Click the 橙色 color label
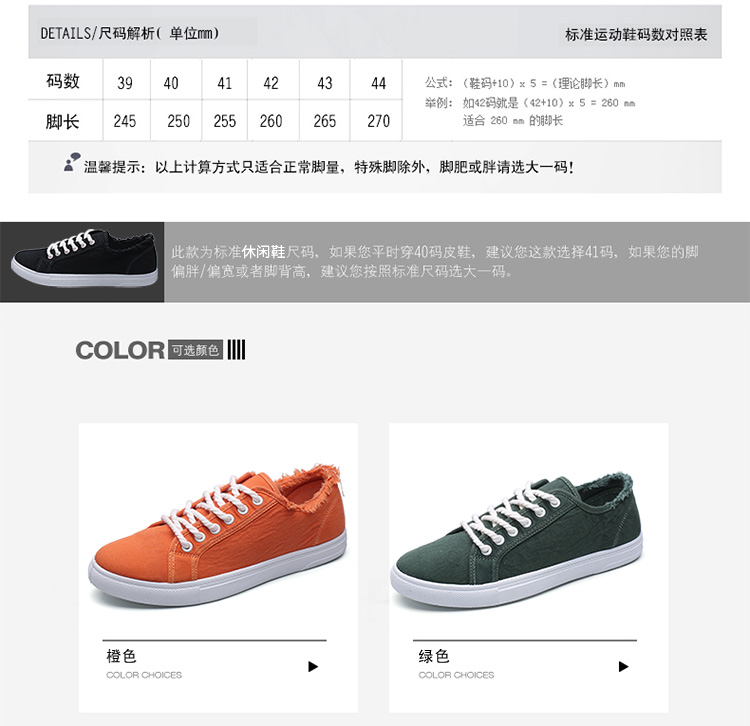Image resolution: width=750 pixels, height=726 pixels. click(x=121, y=656)
